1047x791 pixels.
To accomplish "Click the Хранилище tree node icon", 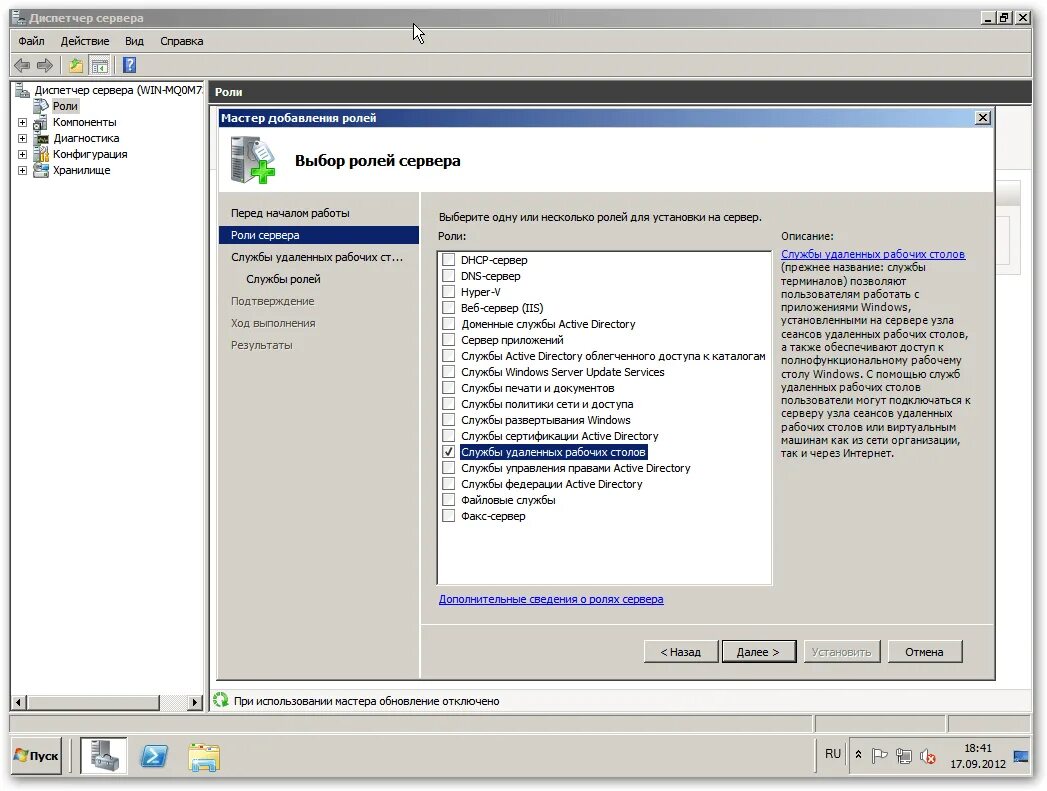I will point(41,170).
